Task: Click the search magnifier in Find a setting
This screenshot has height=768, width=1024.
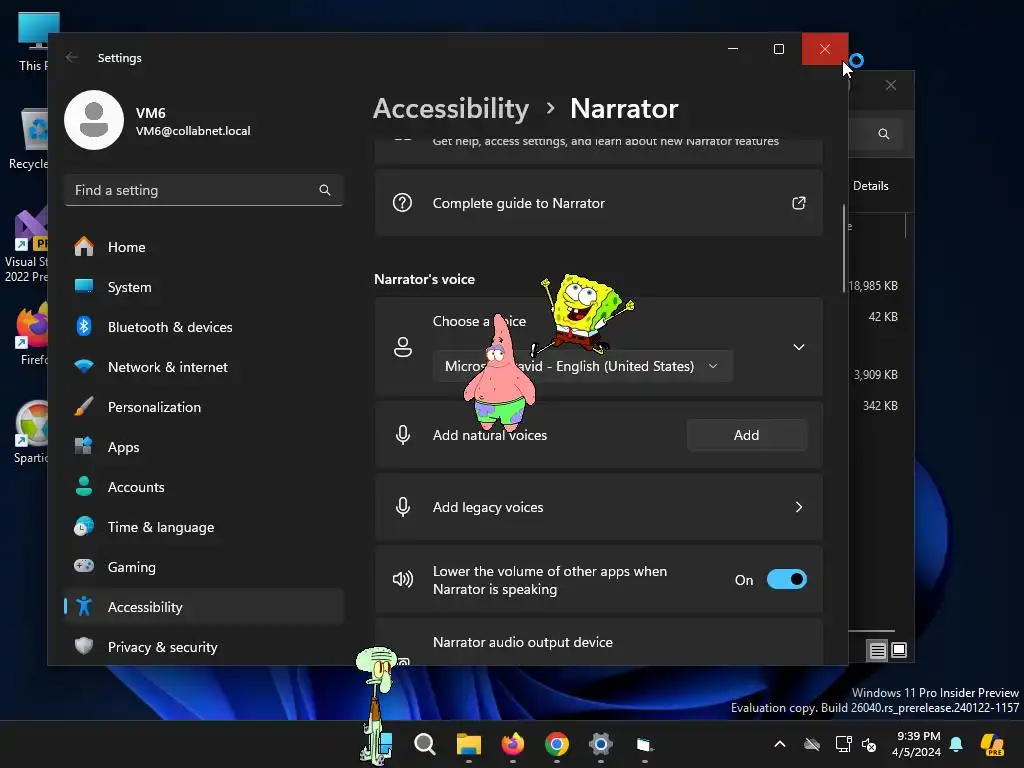Action: [325, 190]
